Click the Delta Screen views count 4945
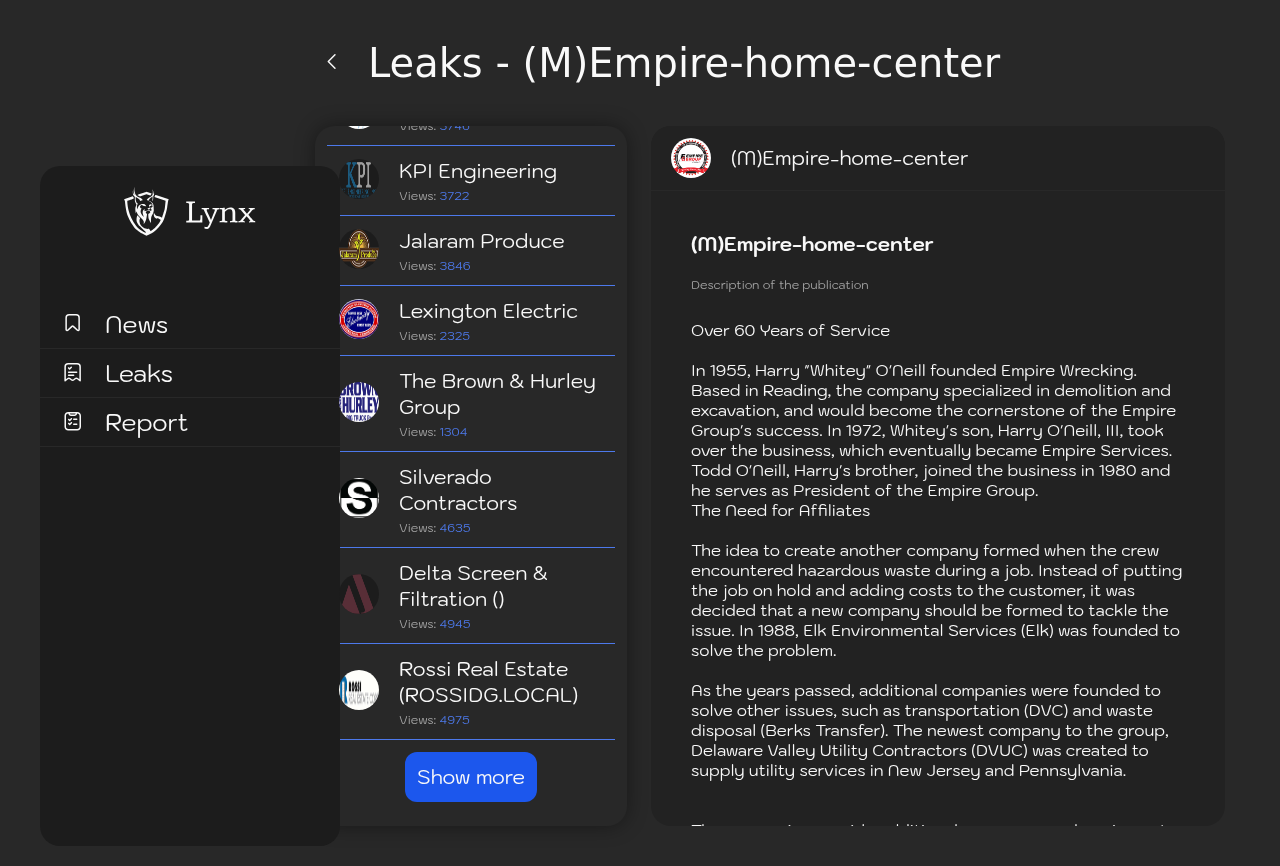Image resolution: width=1280 pixels, height=866 pixels. [455, 624]
